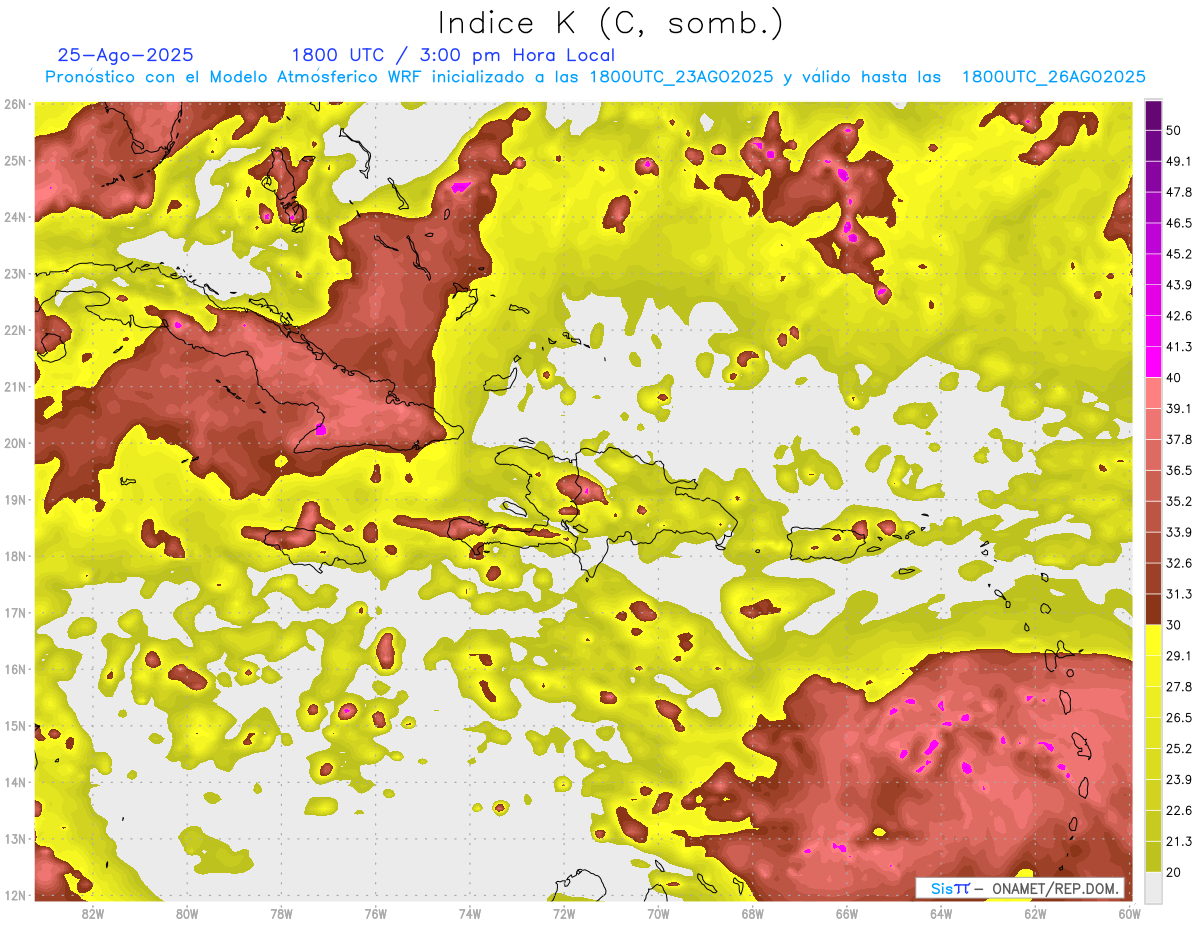Click the color scale value "26.5"

pos(1178,717)
